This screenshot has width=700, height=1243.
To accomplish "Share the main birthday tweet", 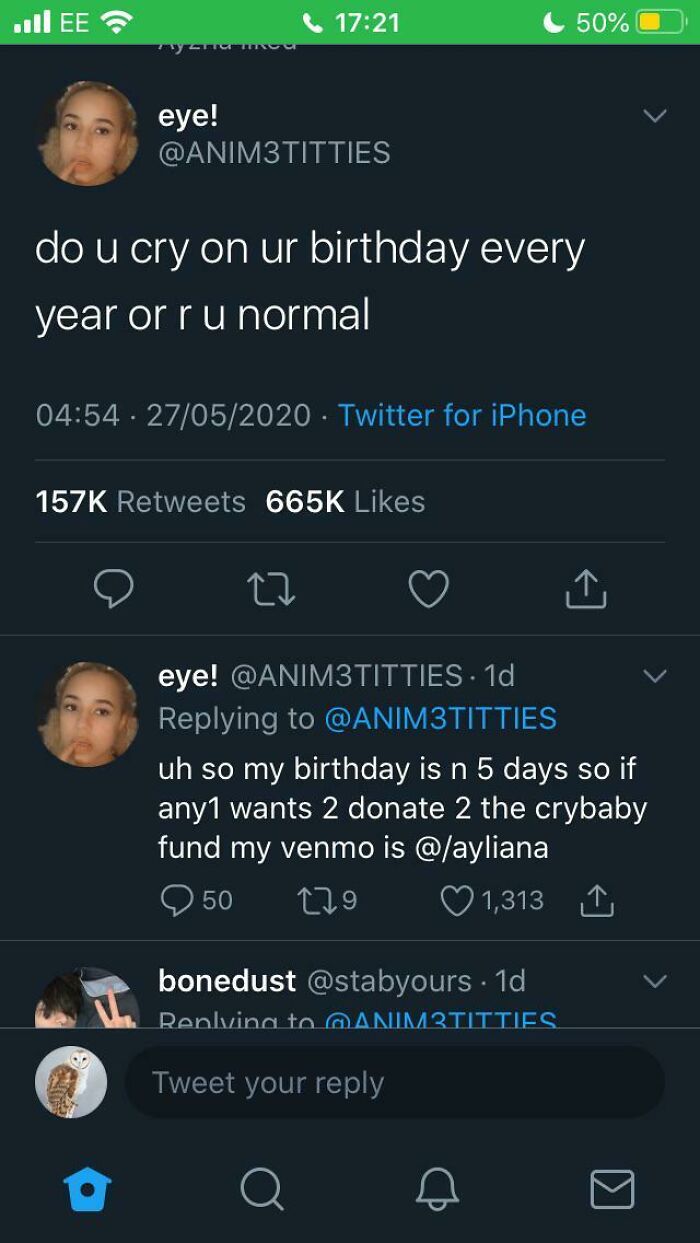I will click(x=585, y=589).
